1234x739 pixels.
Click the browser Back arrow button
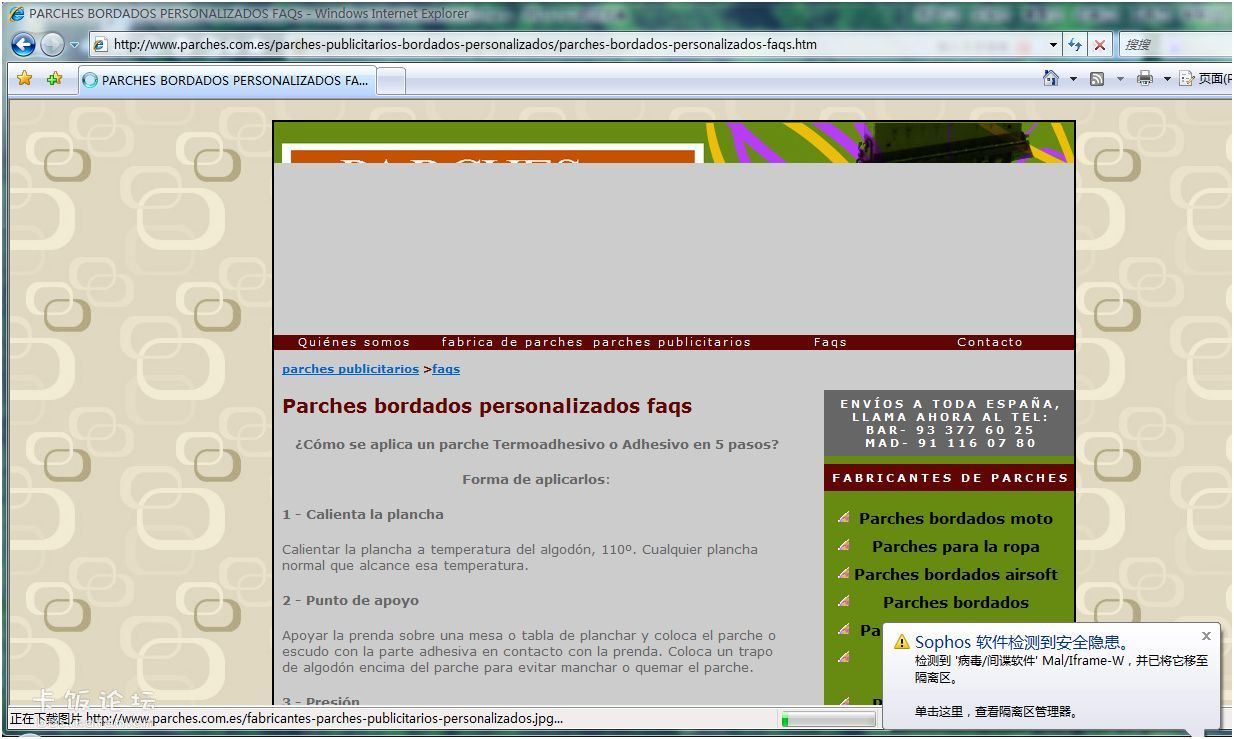point(23,45)
